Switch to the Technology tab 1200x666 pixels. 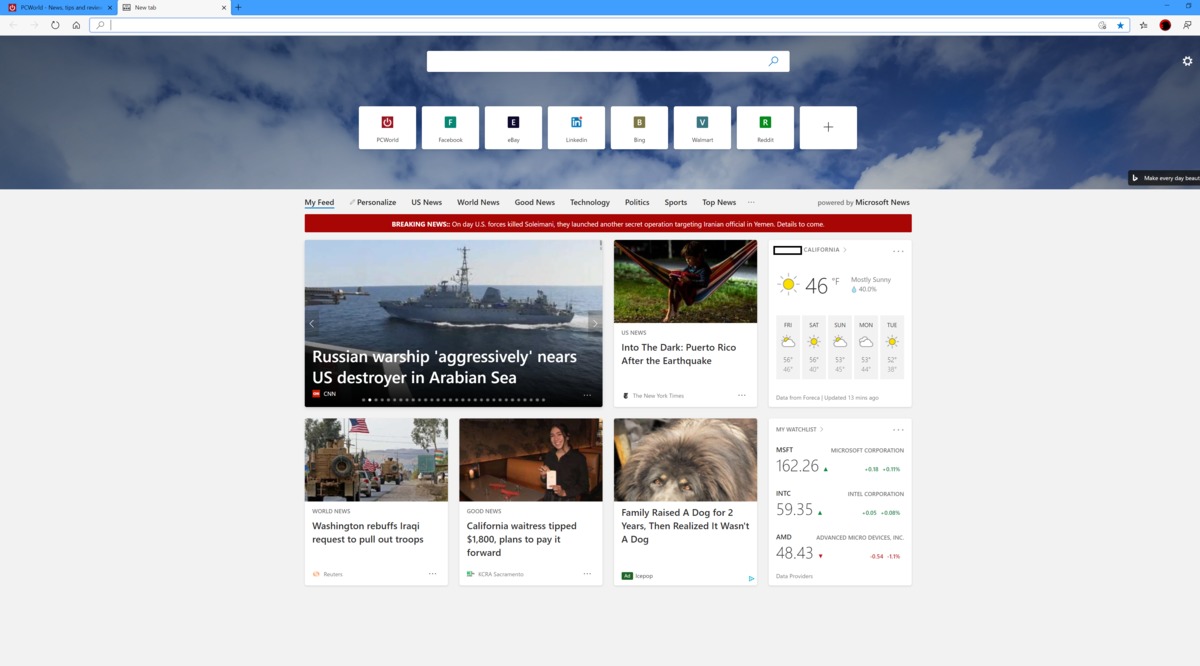(x=590, y=202)
